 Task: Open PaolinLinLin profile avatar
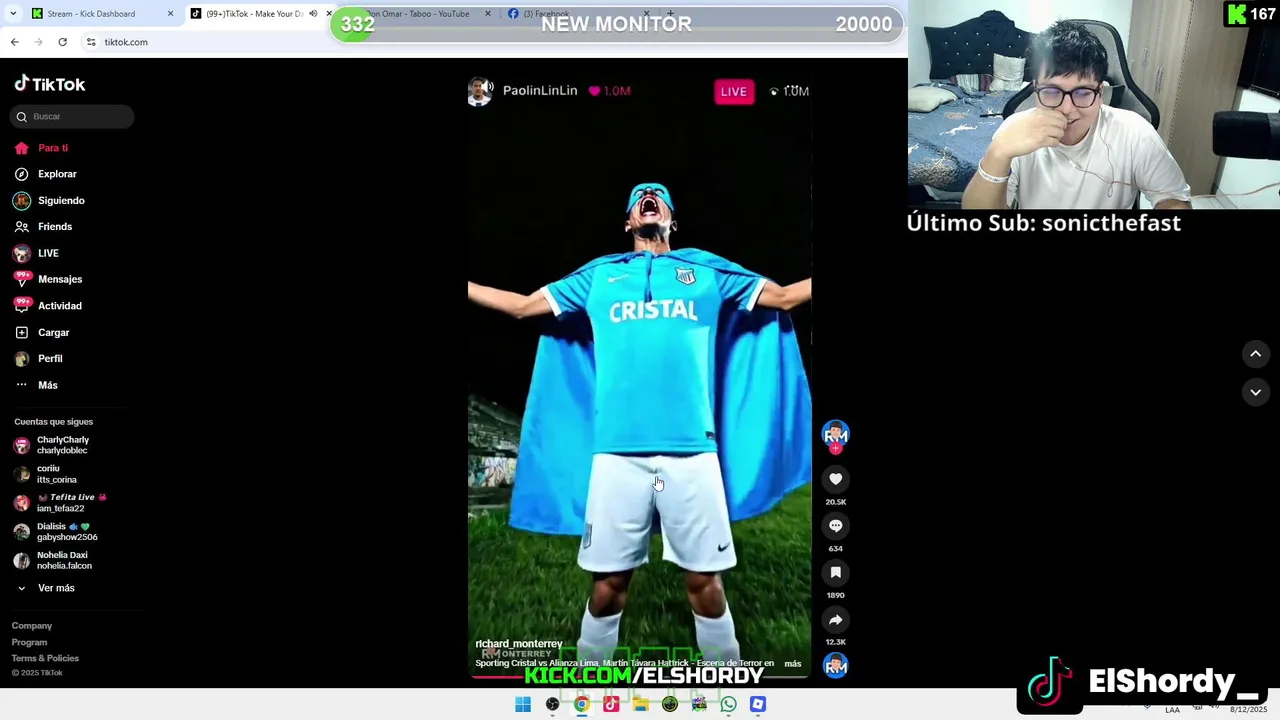(480, 92)
